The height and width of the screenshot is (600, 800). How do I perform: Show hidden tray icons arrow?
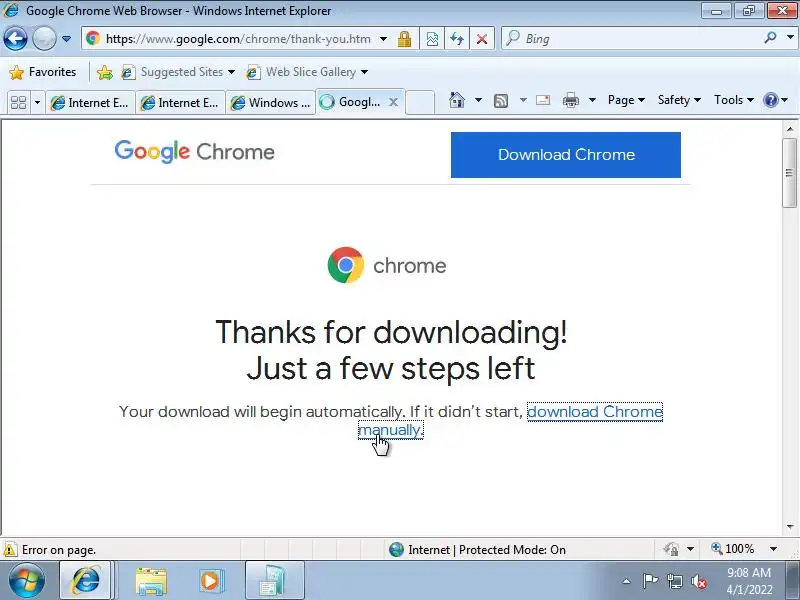coord(627,581)
